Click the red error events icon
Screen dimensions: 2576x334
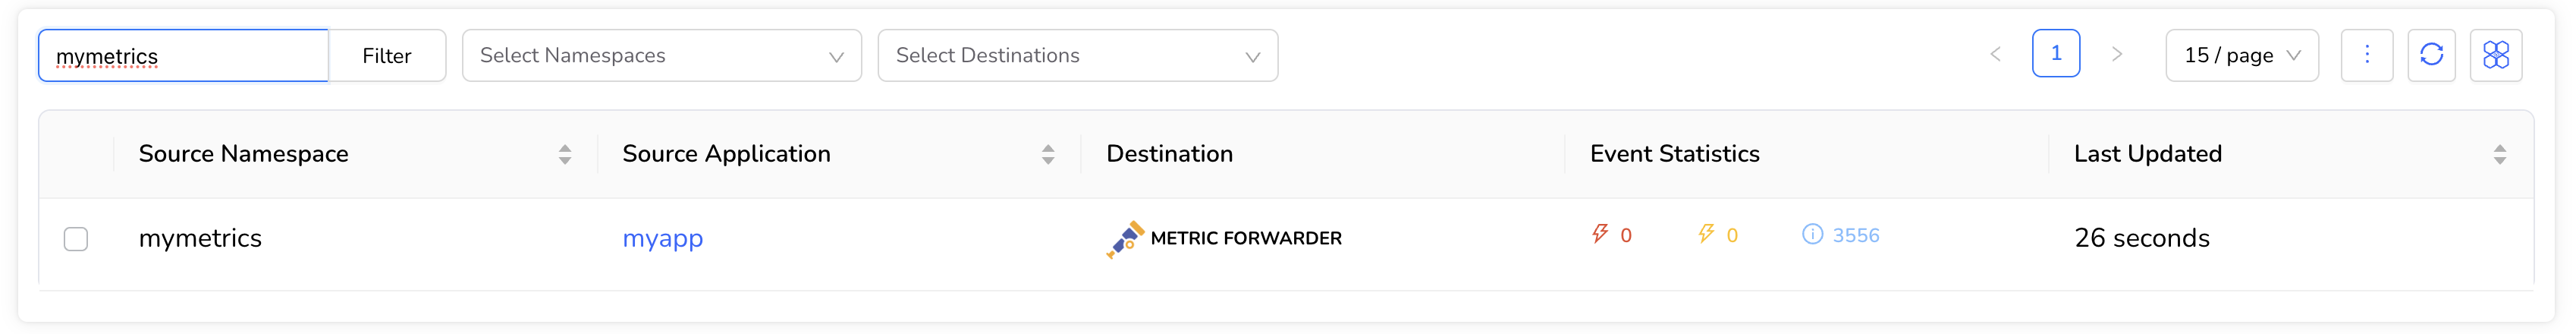pos(1600,235)
